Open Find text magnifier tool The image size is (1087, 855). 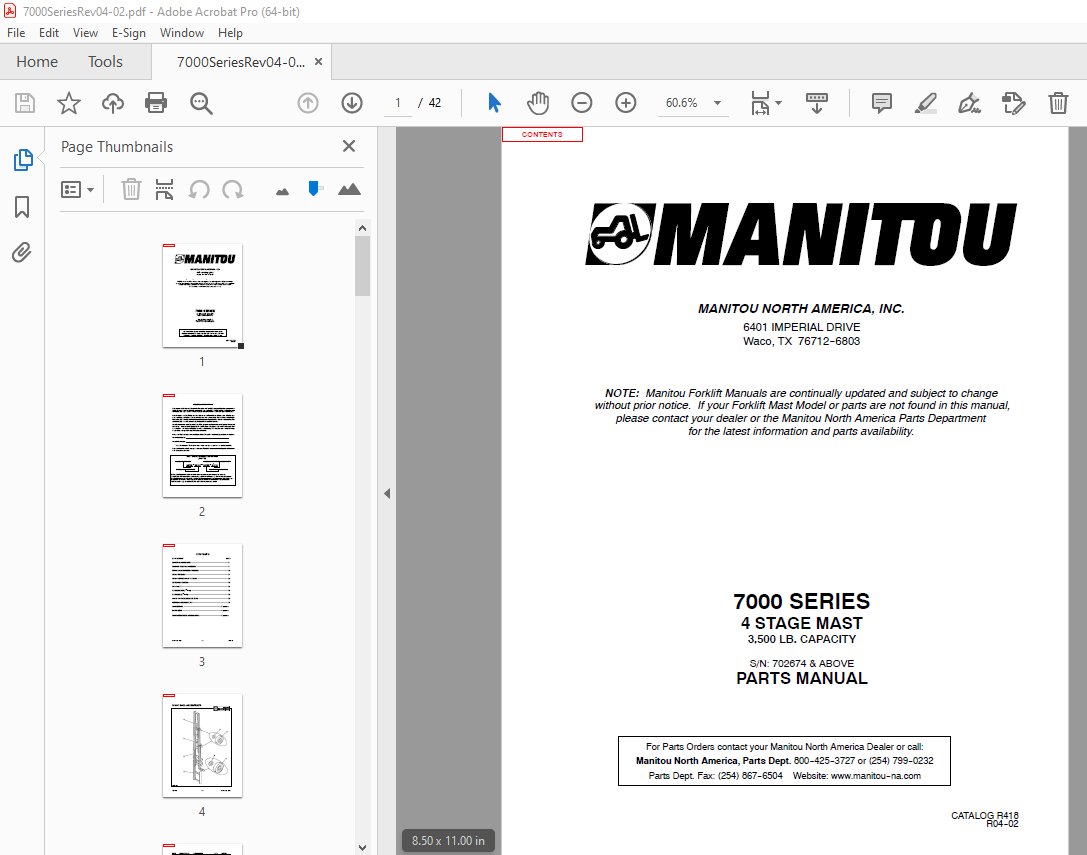[x=201, y=103]
